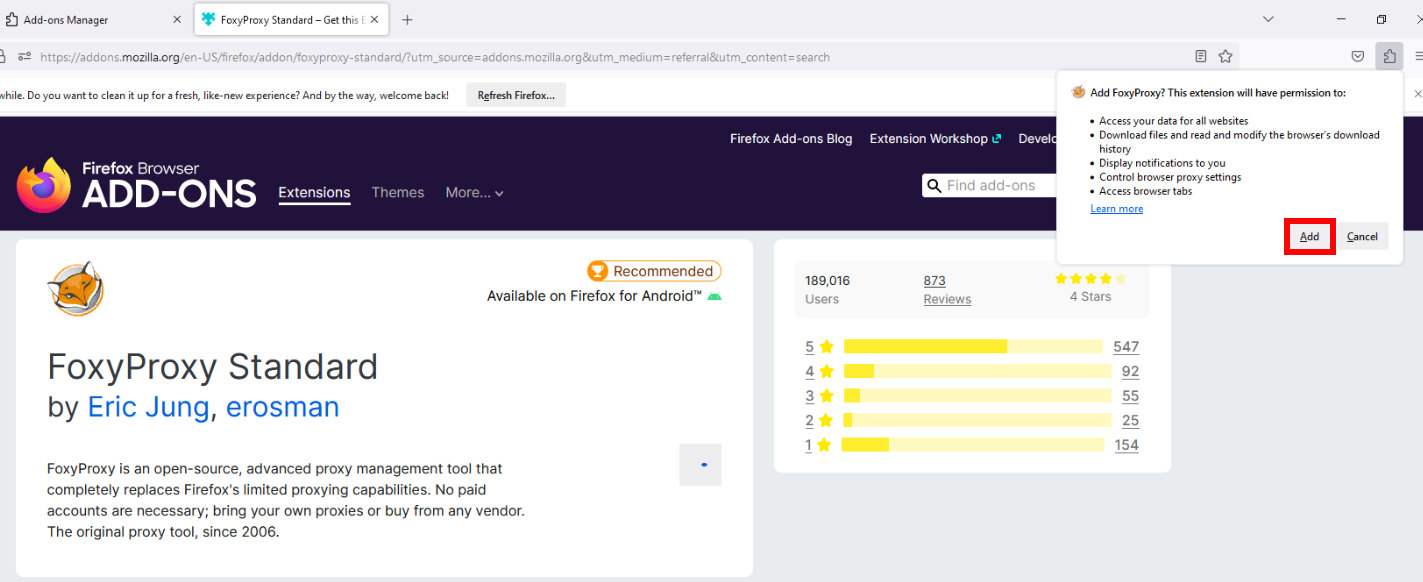Click the Firefox Browser ADD-ONS logo

pyautogui.click(x=137, y=185)
